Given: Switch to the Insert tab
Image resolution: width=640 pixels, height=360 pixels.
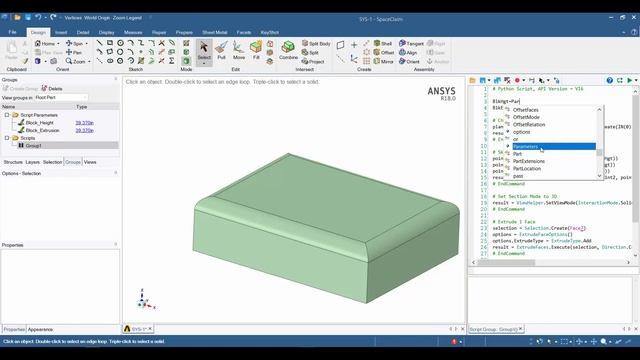Looking at the screenshot, I should pyautogui.click(x=61, y=32).
